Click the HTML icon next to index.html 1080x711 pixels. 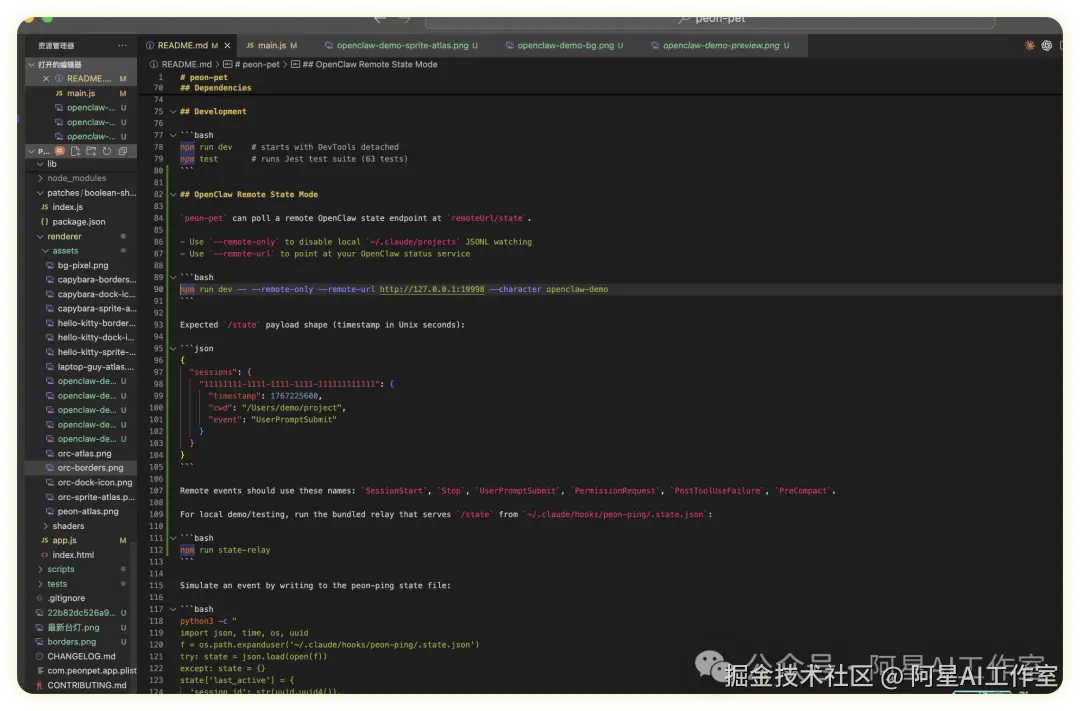(45, 555)
